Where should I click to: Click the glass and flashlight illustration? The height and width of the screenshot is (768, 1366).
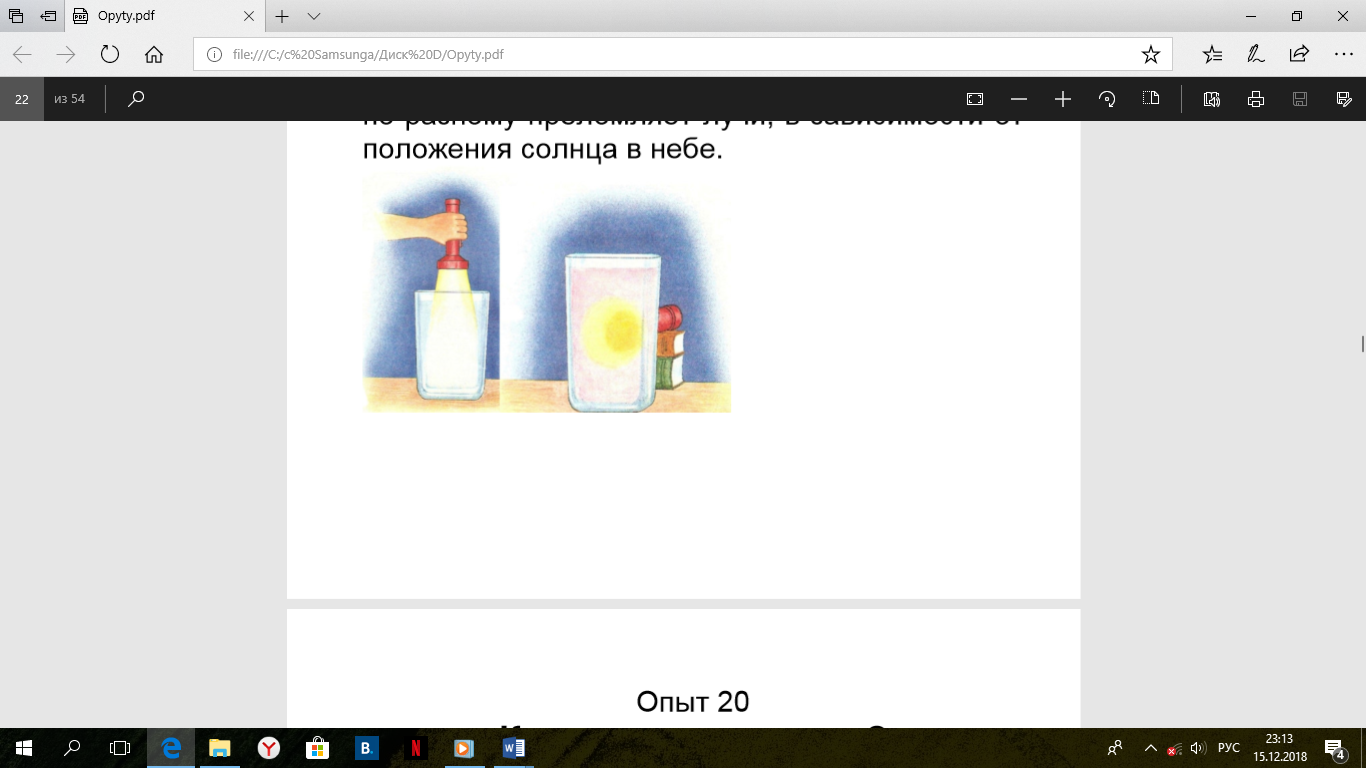546,291
